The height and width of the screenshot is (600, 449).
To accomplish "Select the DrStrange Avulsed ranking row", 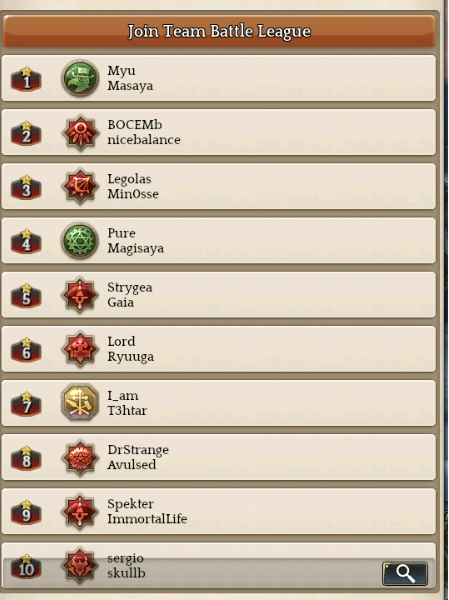I will 219,457.
